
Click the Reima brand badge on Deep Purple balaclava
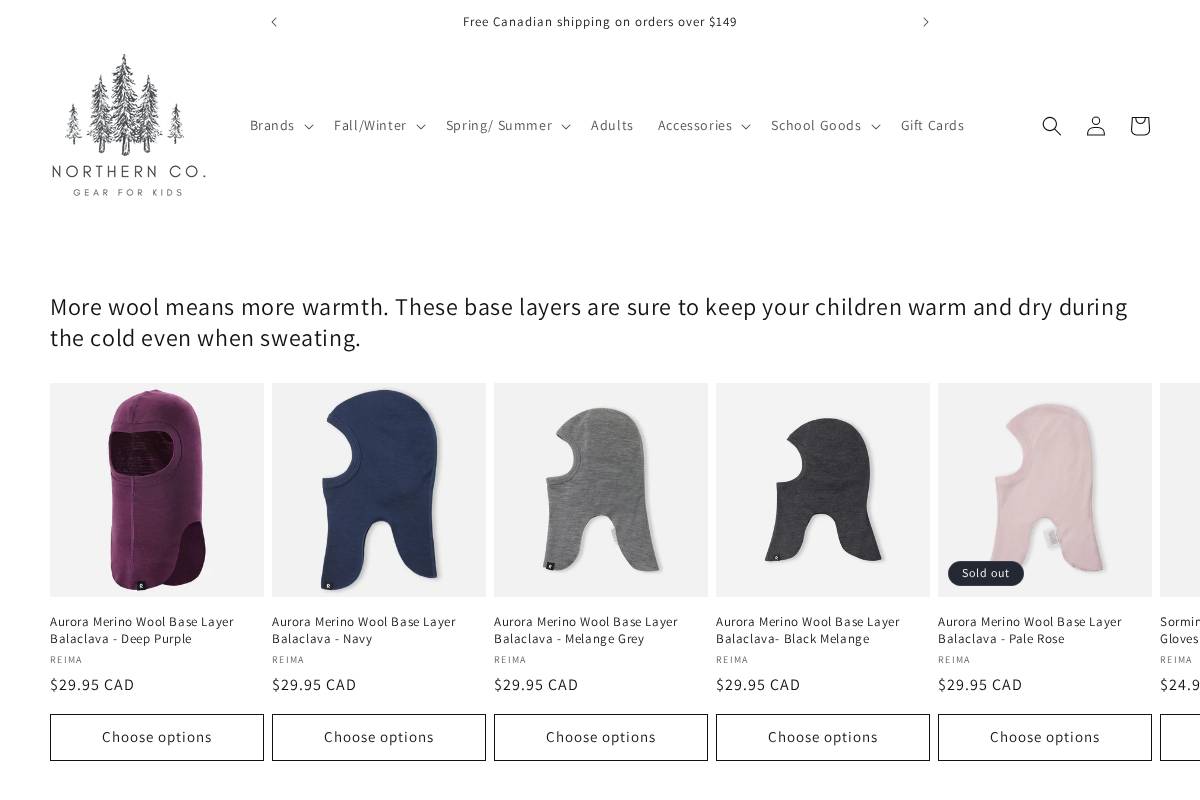tap(66, 660)
